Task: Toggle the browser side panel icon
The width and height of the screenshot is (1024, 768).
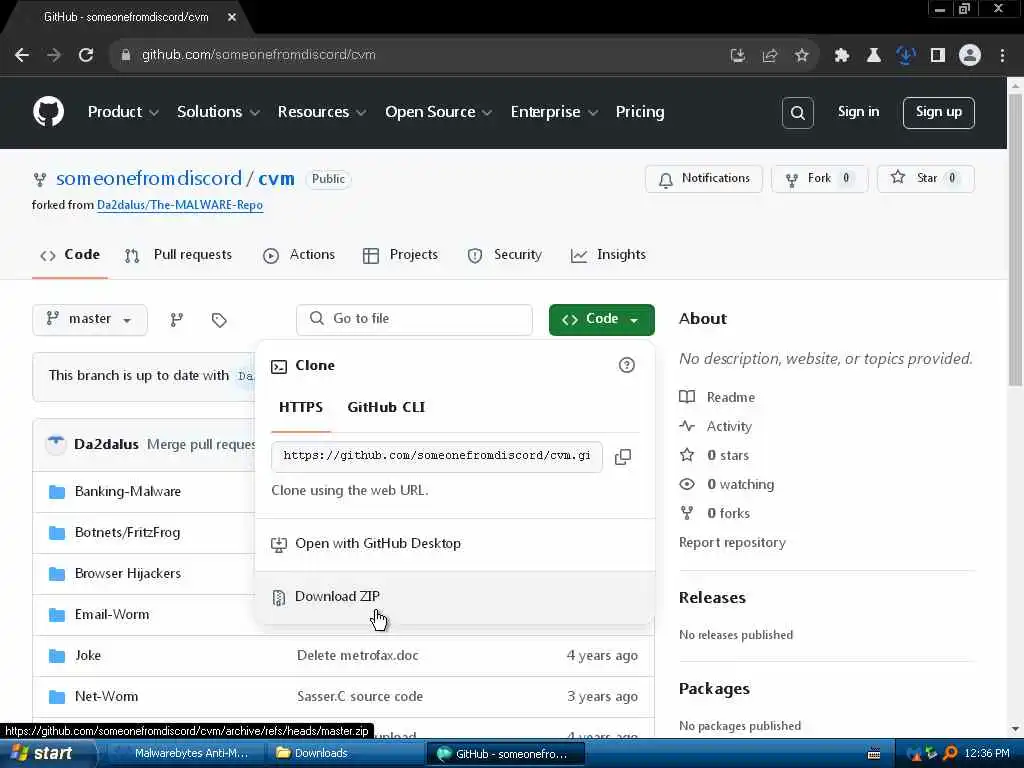Action: coord(938,56)
